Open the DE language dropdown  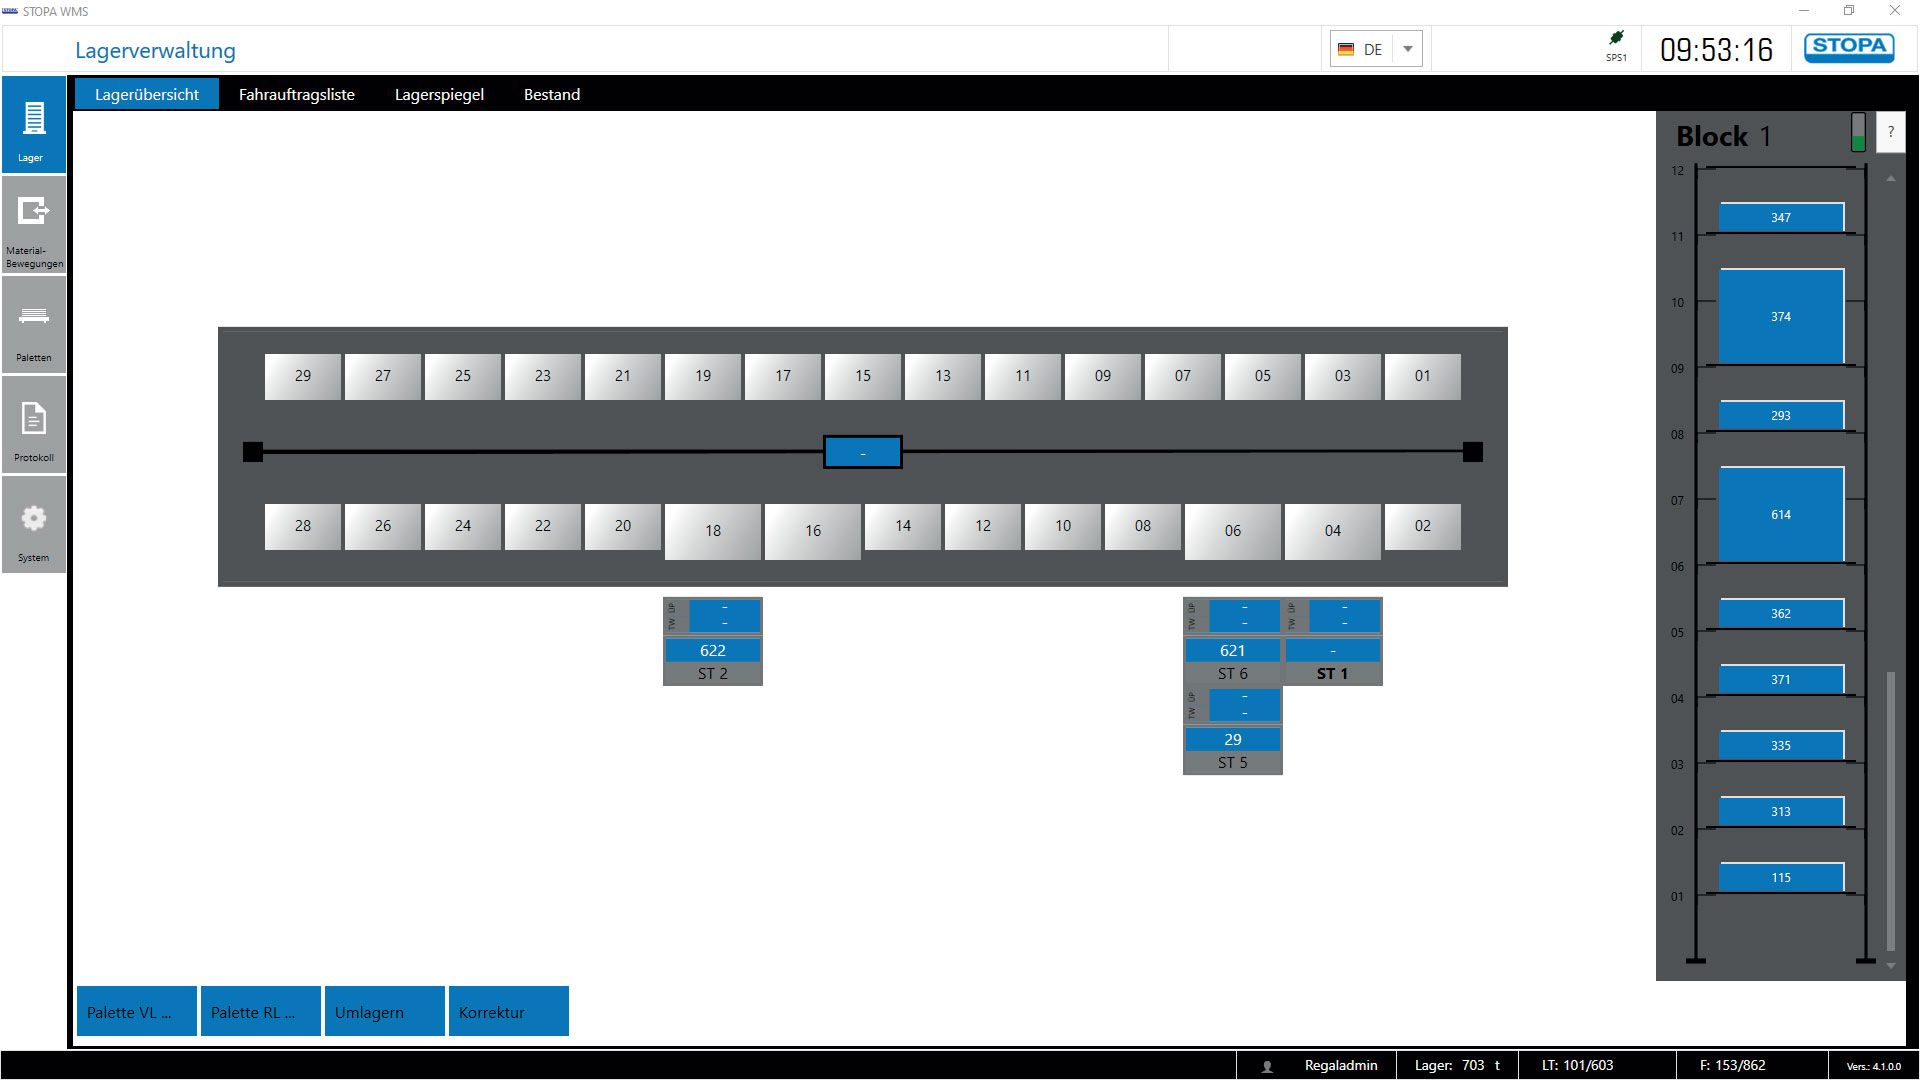click(1407, 49)
